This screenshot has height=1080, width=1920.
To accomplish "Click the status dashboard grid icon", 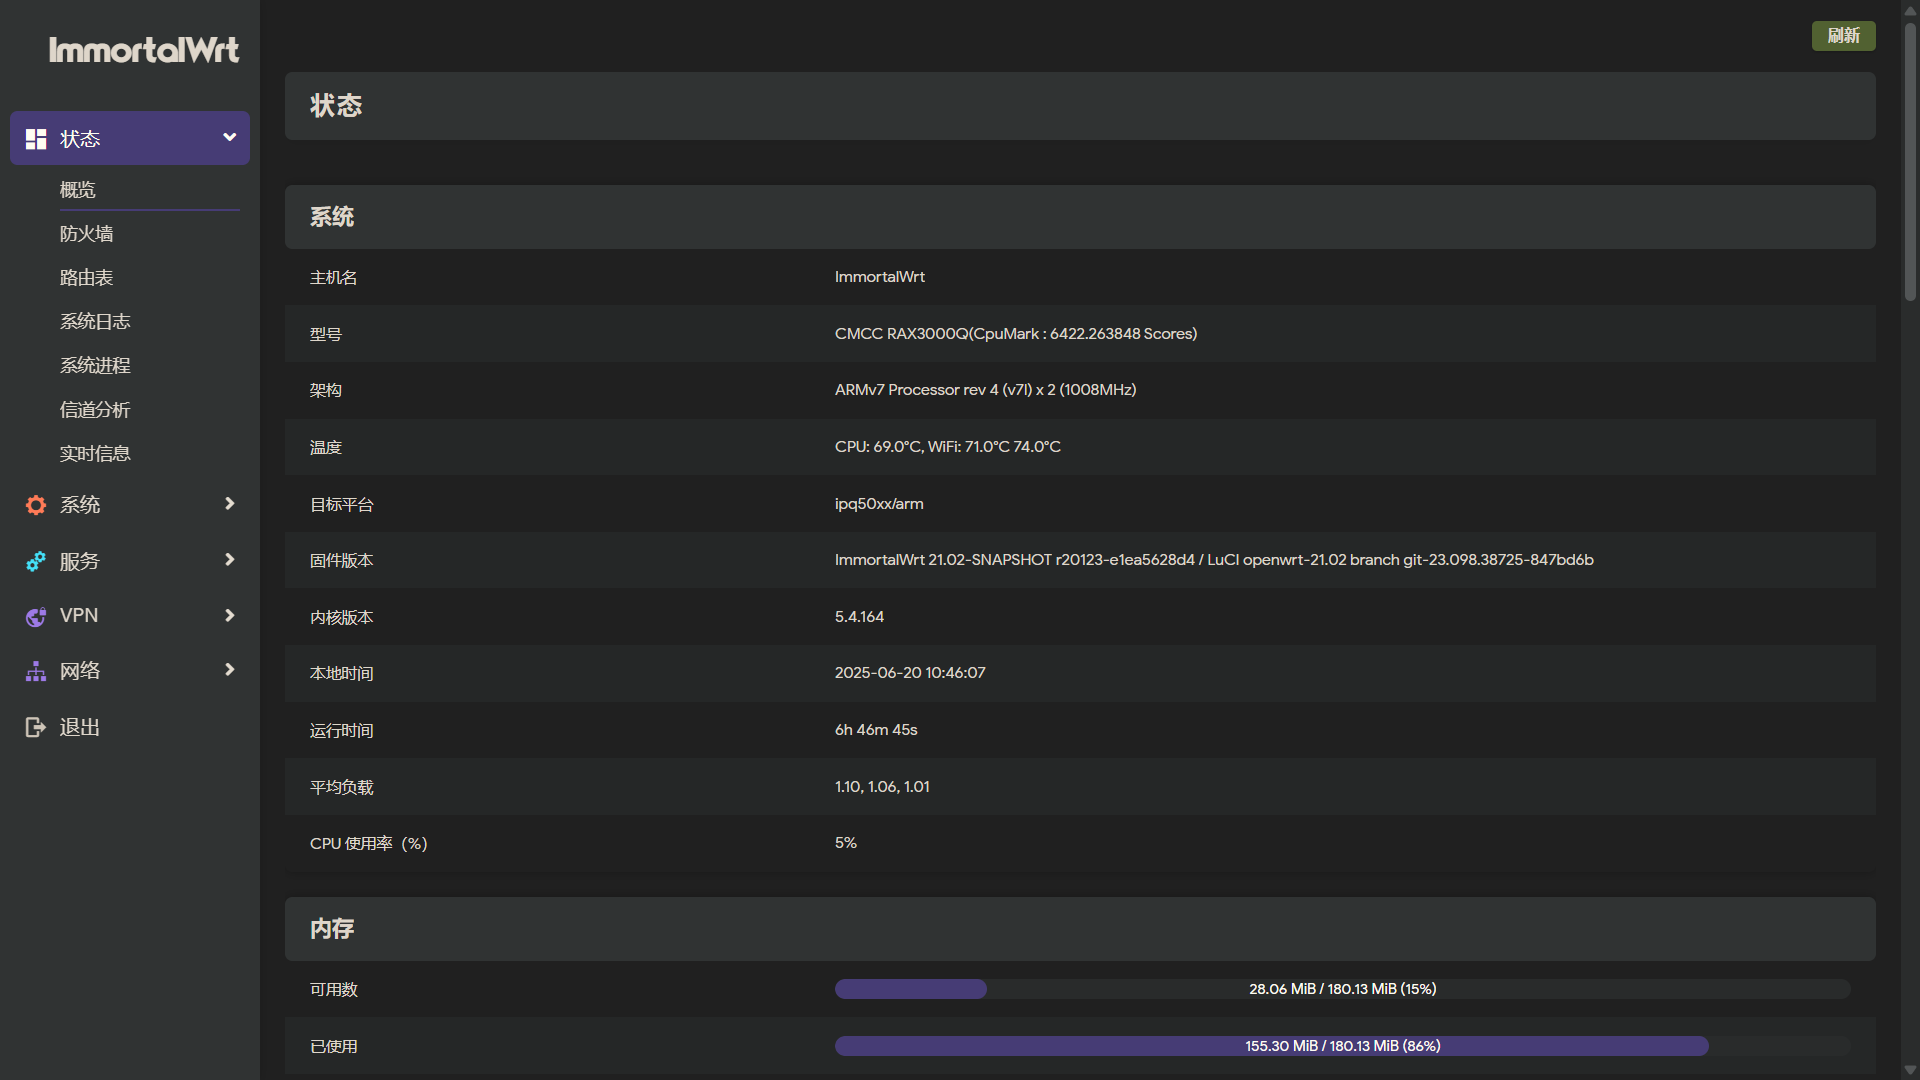I will point(36,139).
